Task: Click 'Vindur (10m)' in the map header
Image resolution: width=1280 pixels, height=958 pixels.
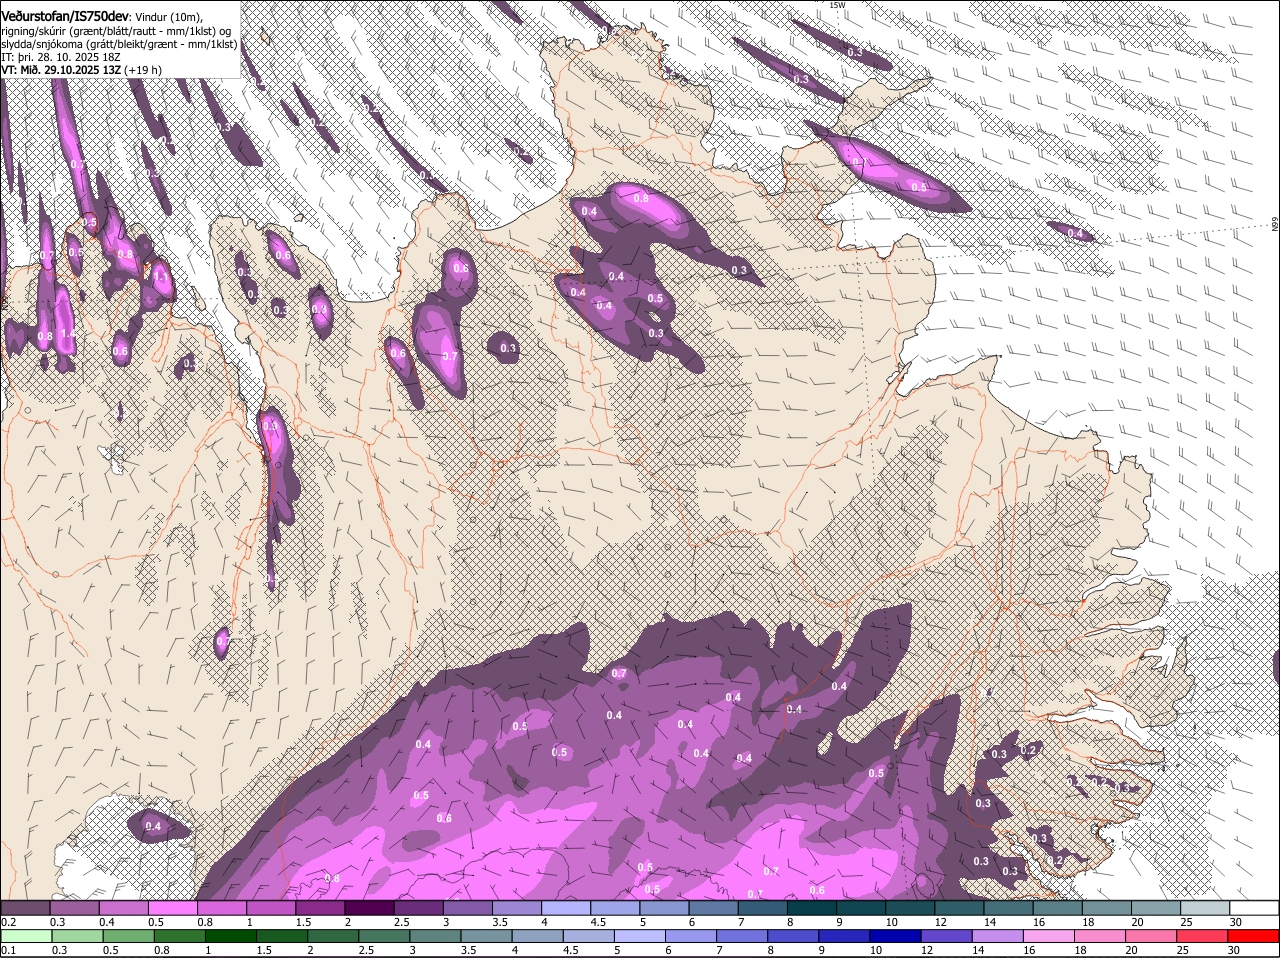Action: (x=169, y=18)
